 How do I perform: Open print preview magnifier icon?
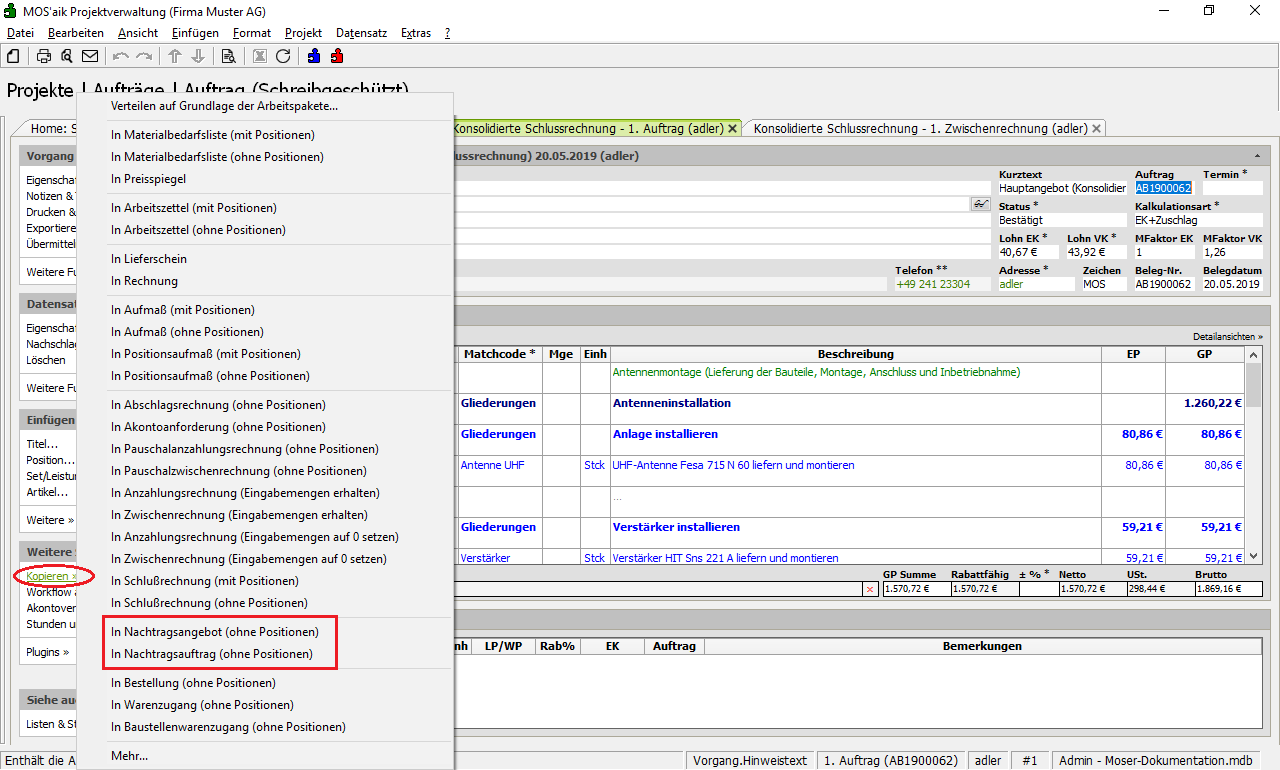tap(67, 56)
